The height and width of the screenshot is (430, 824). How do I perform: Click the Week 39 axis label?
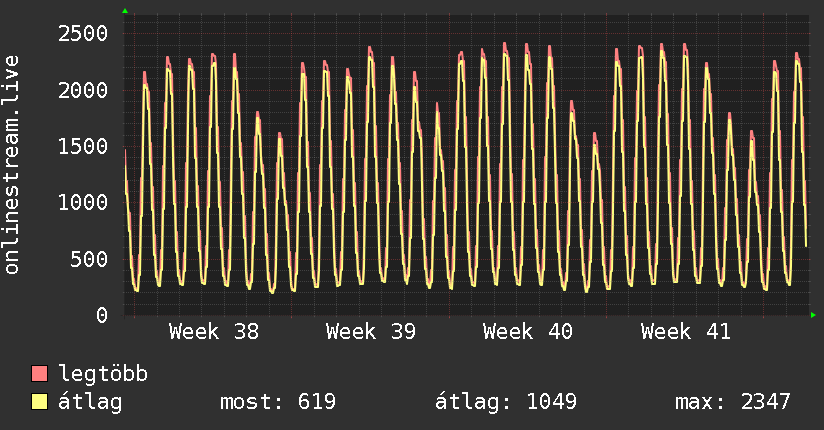pos(371,332)
